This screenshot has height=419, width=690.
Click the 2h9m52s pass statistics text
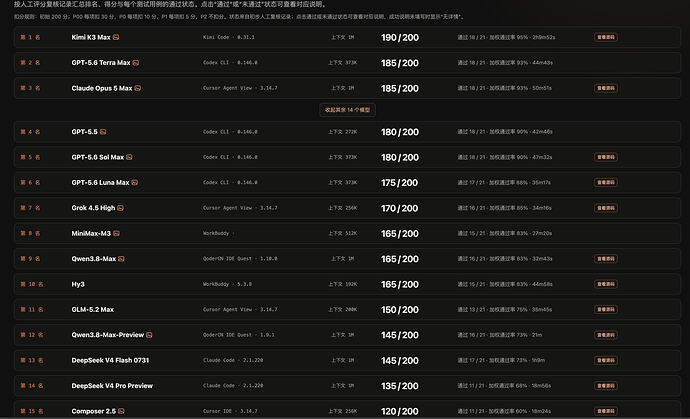tap(506, 37)
